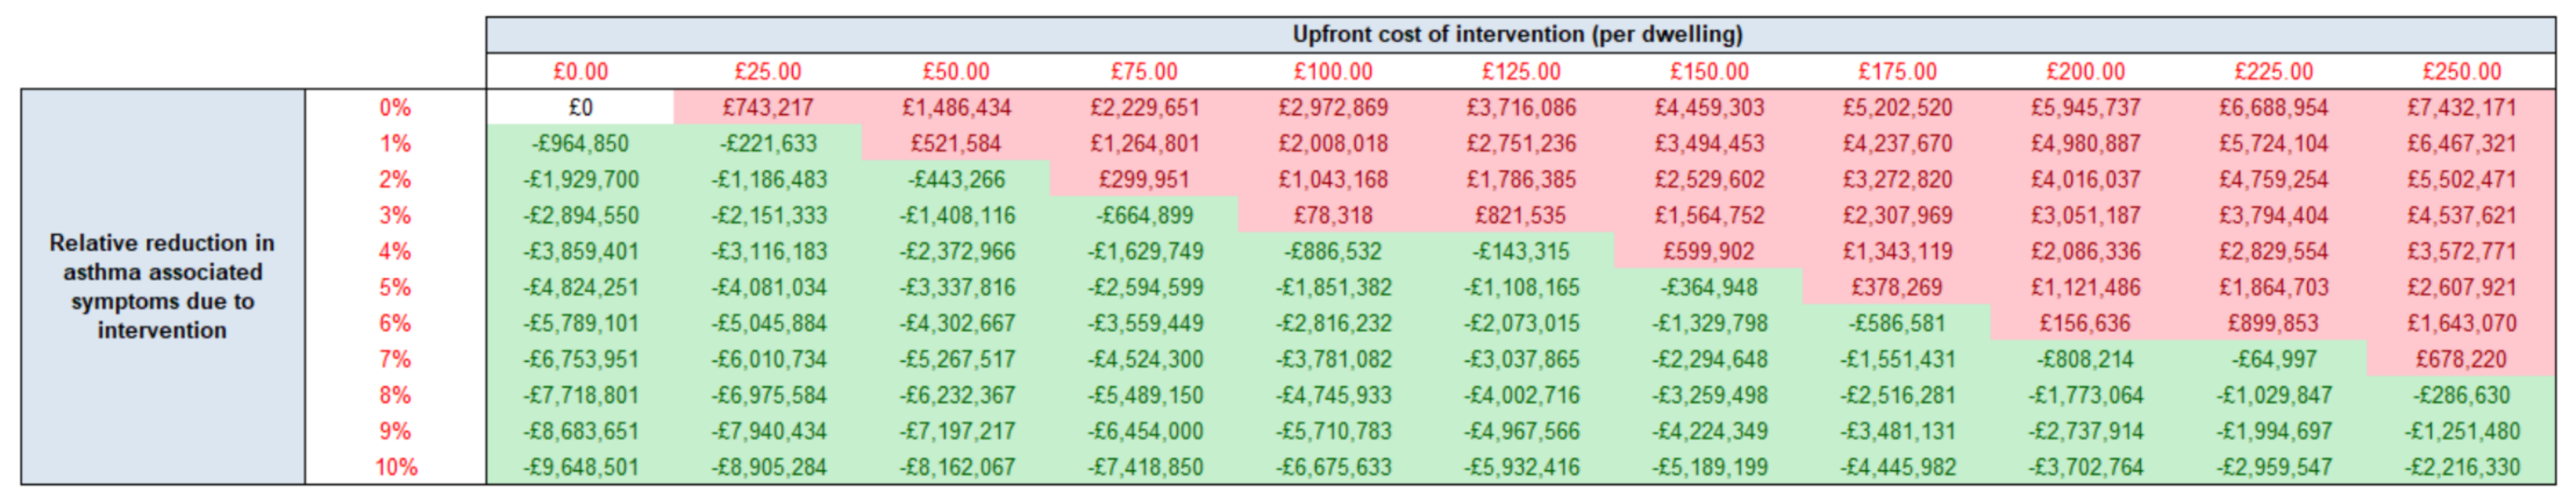Click the £25.00 column header
This screenshot has width=2576, height=502.
tap(768, 71)
